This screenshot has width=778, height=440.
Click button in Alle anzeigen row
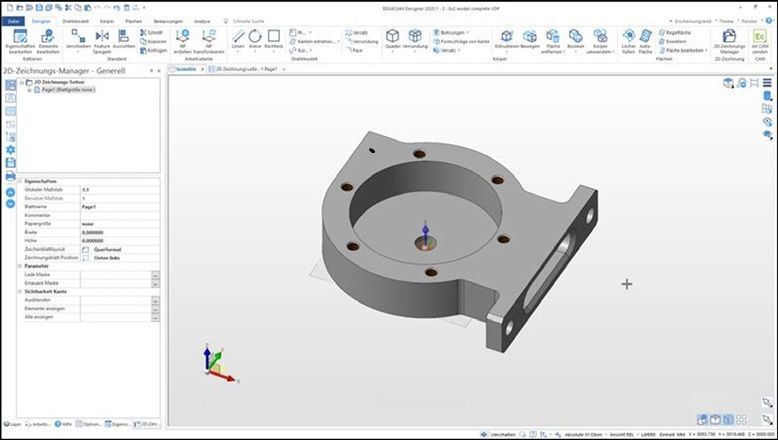(155, 317)
